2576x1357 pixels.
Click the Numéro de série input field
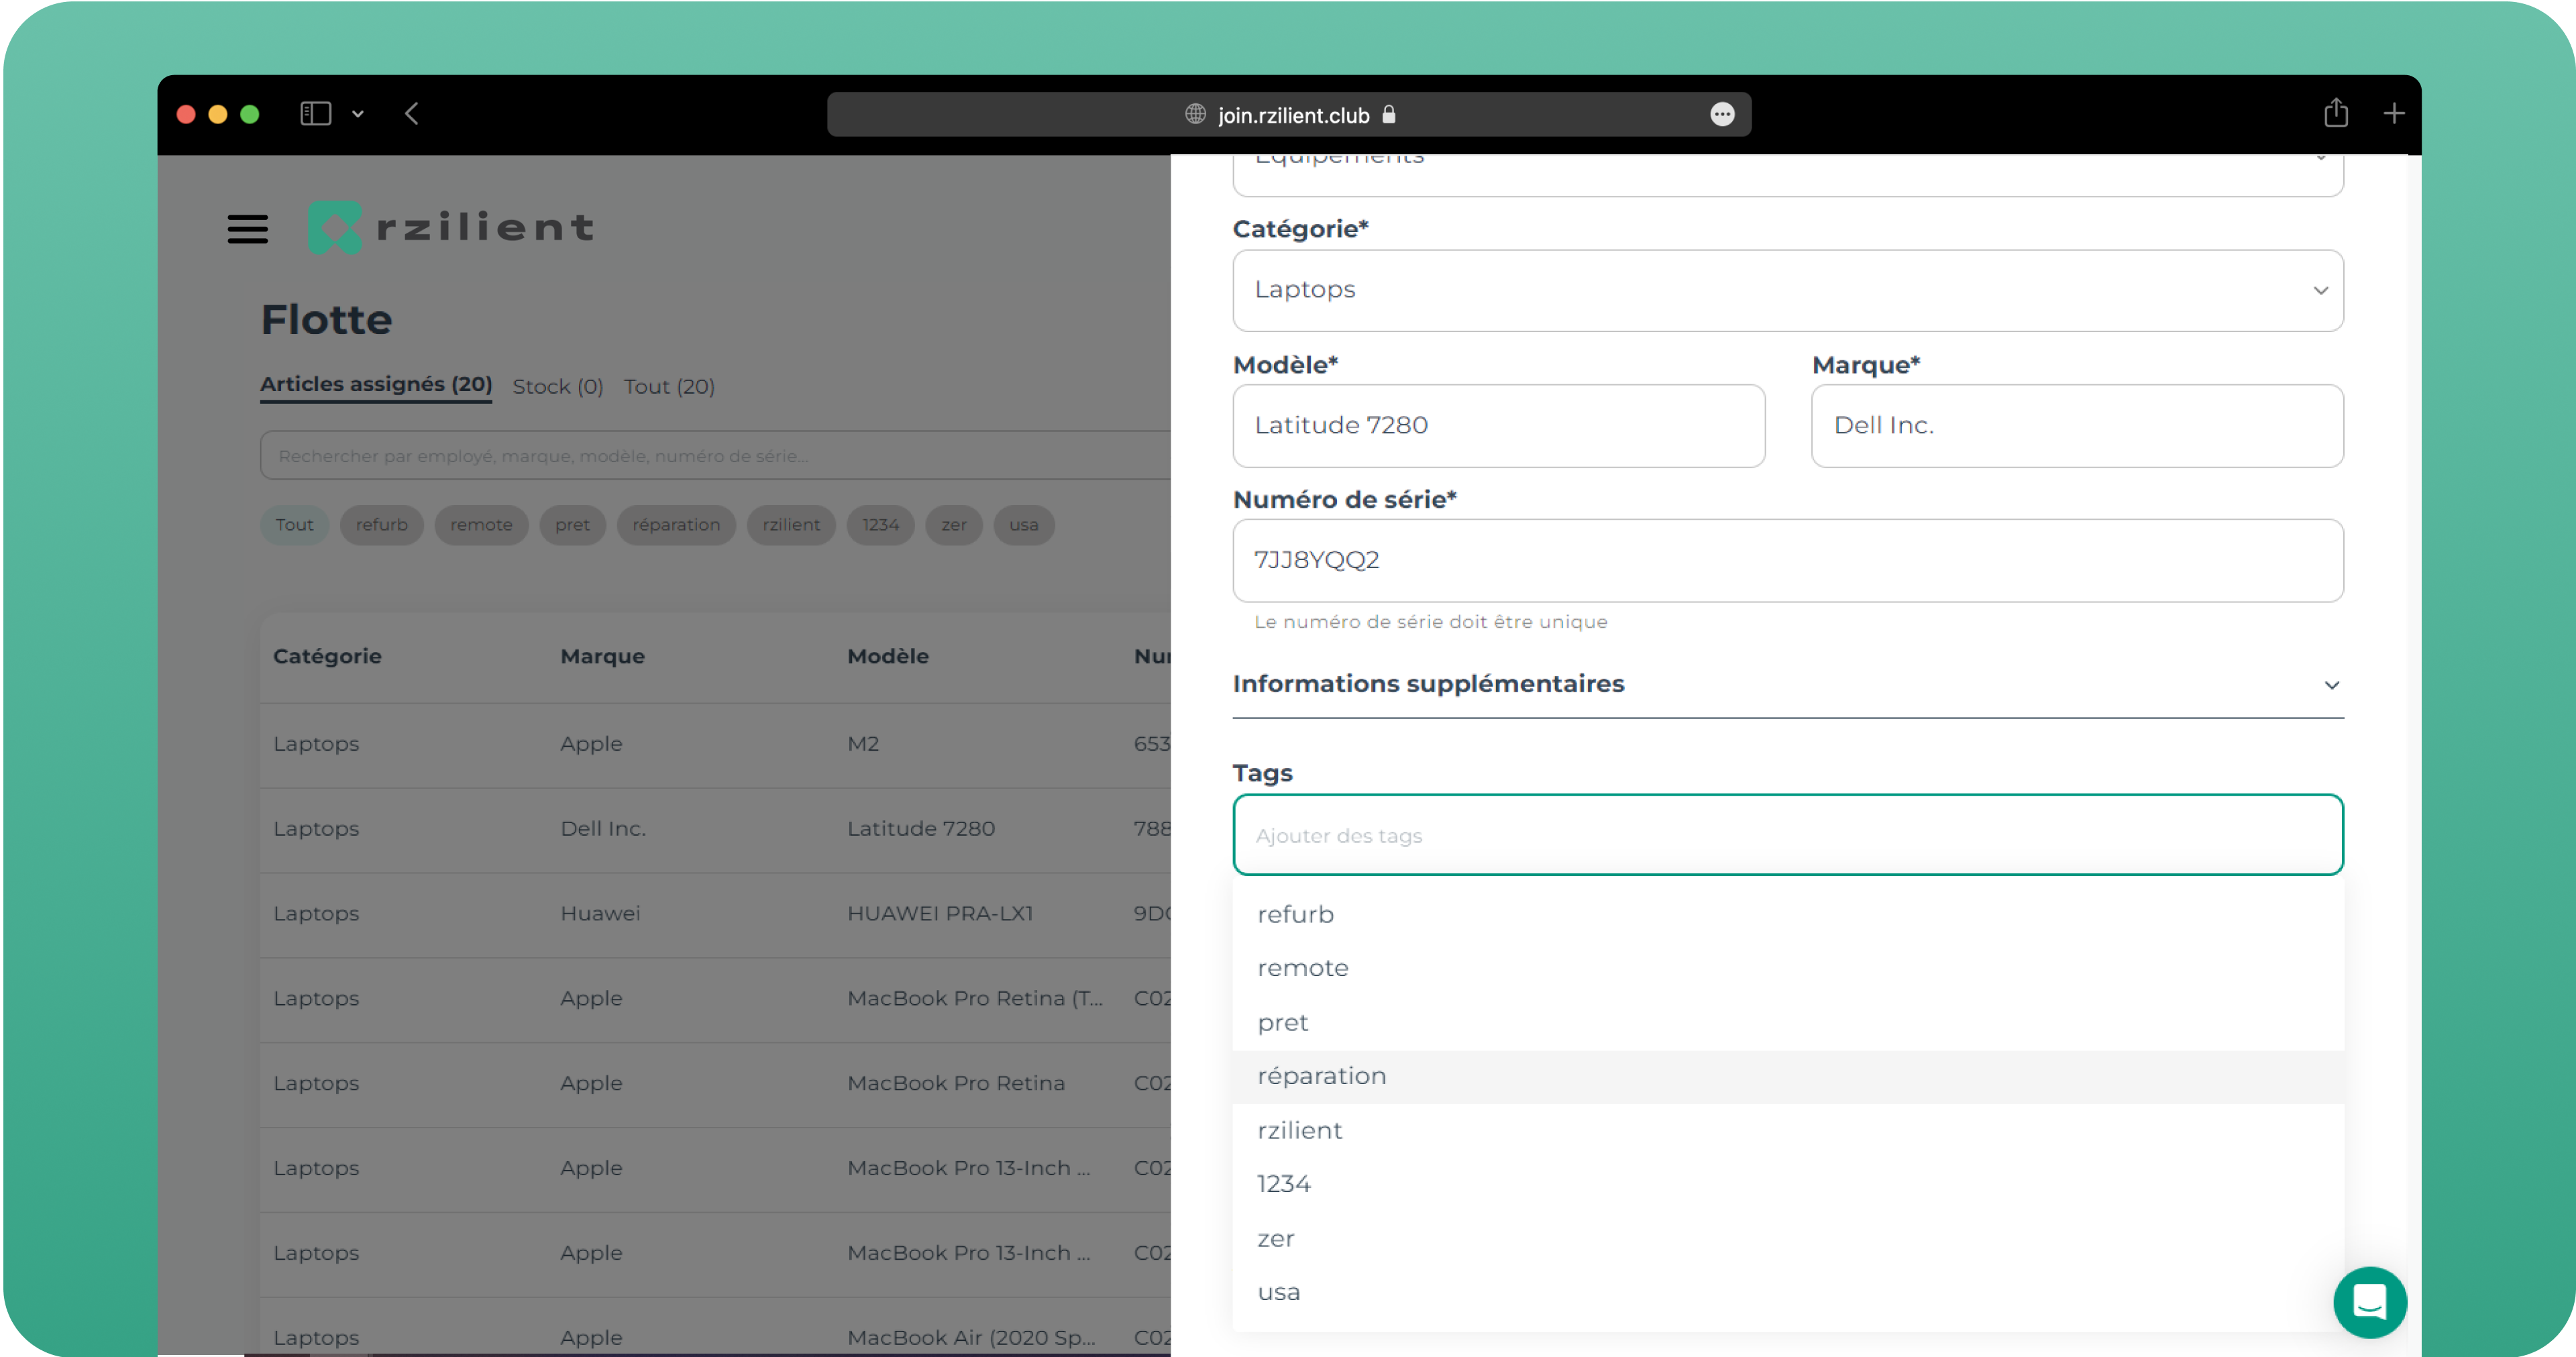click(x=1787, y=560)
